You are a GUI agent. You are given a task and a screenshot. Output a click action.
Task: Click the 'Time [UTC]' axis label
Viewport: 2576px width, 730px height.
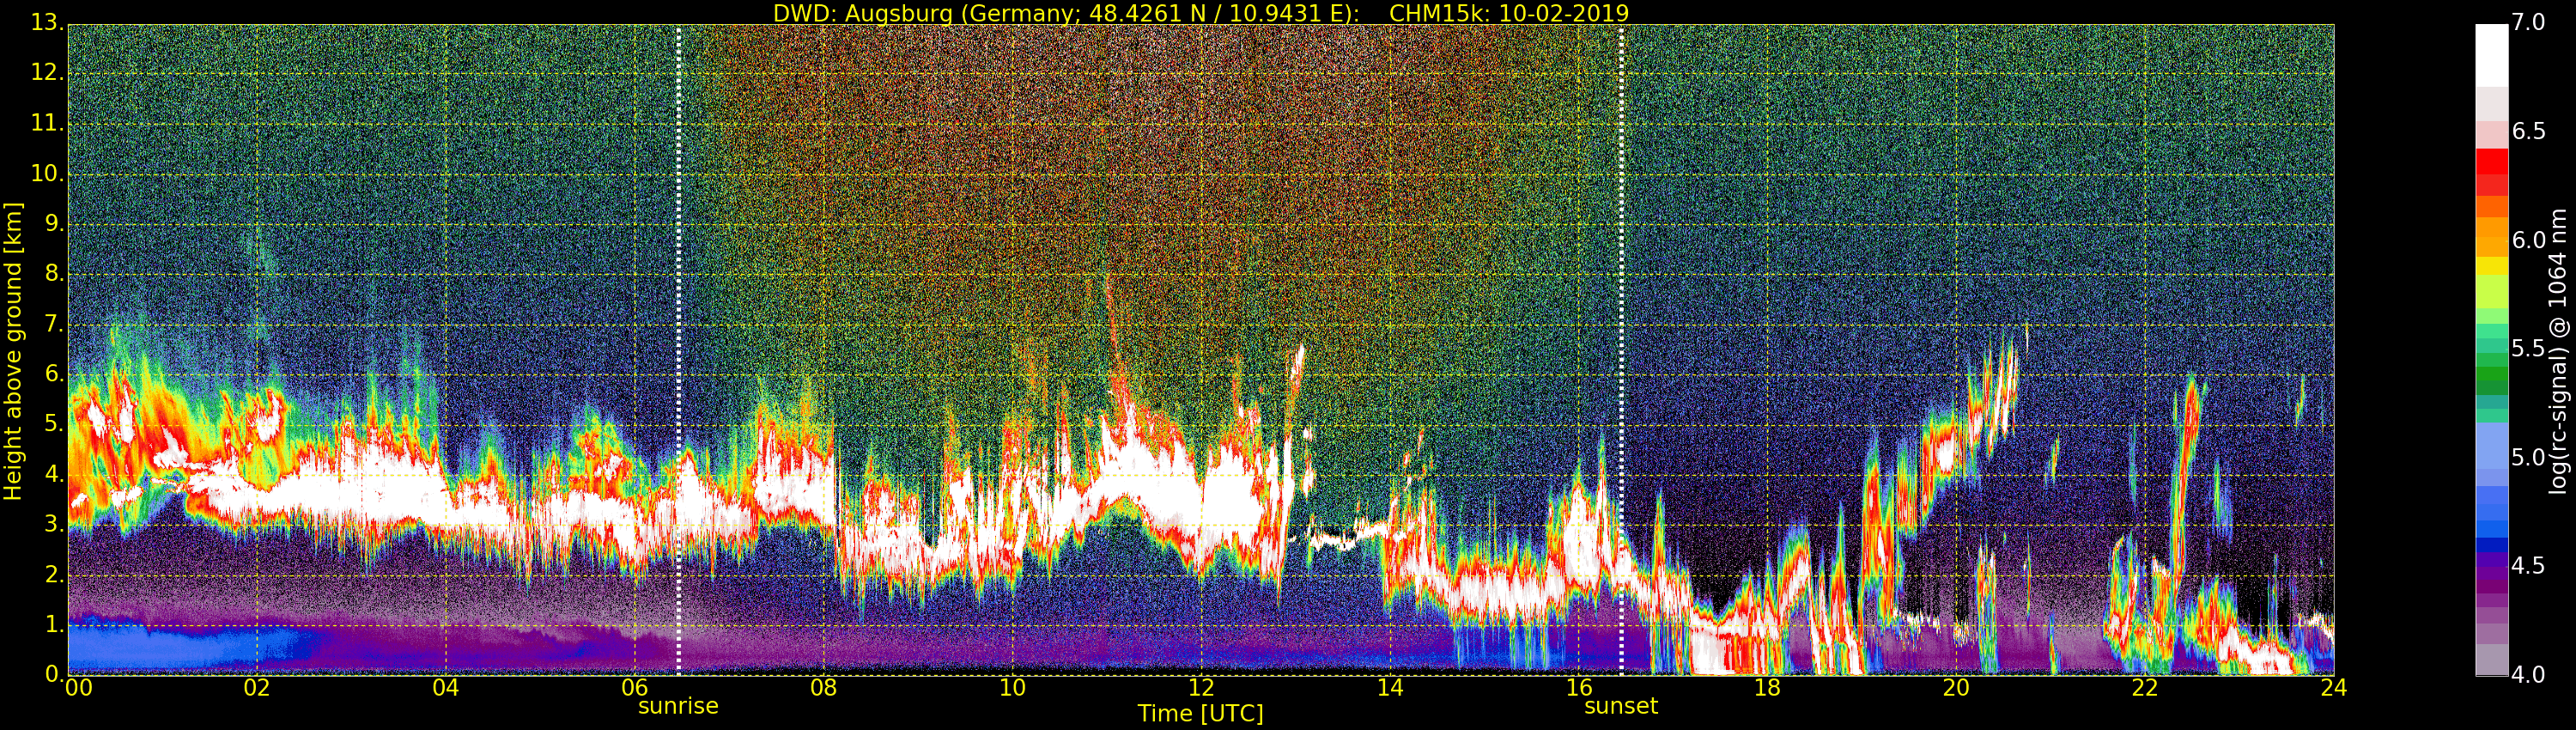(1200, 714)
